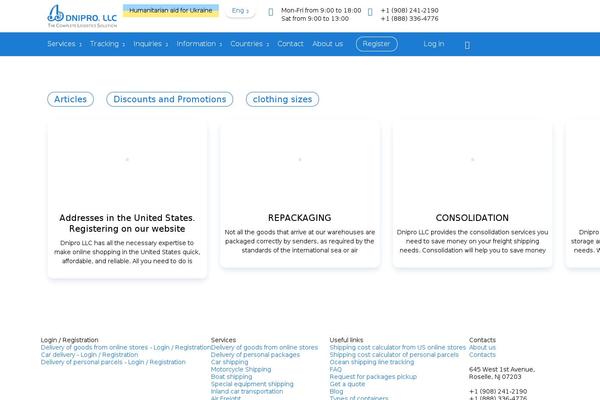Click footer phone +1 (908) 241-2190
This screenshot has height=400, width=600.
click(498, 391)
